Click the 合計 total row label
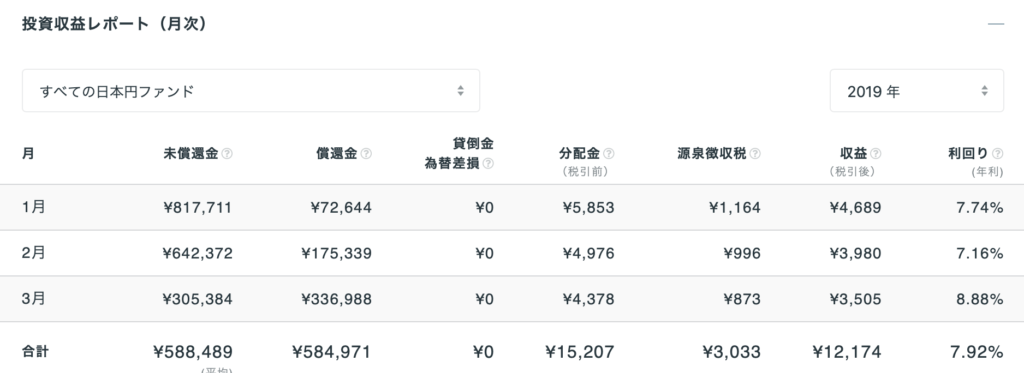Image resolution: width=1024 pixels, height=373 pixels. tap(35, 352)
